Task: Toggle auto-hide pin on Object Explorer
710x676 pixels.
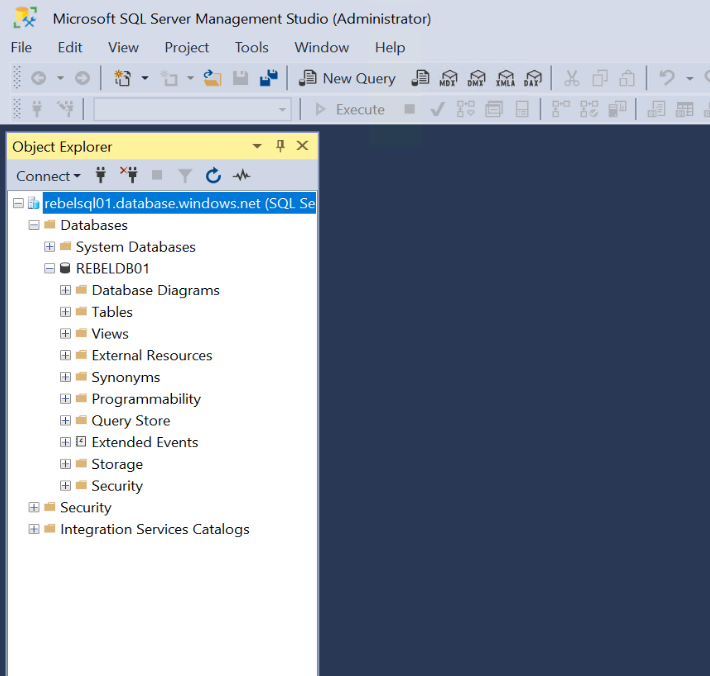Action: pyautogui.click(x=280, y=146)
